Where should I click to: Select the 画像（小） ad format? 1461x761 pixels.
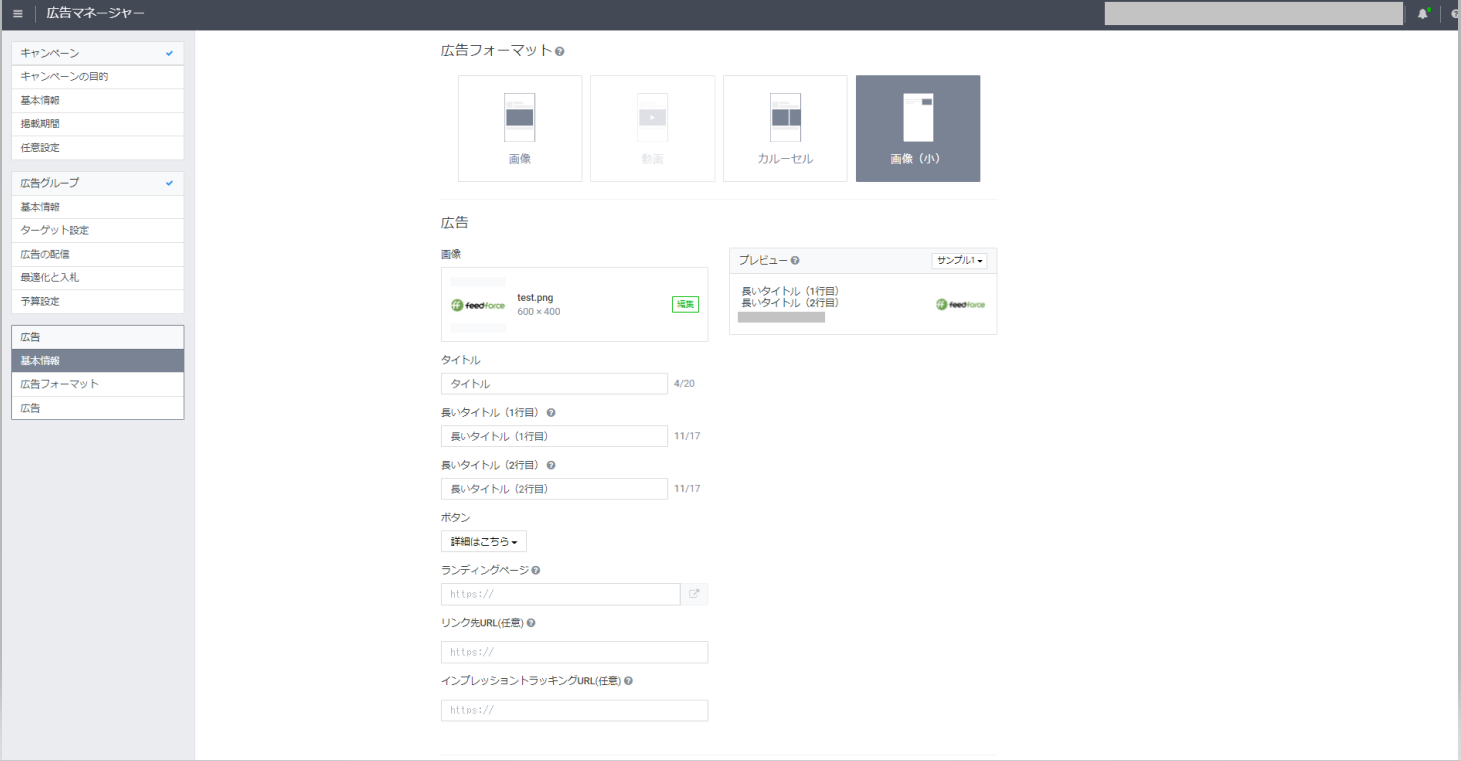point(917,128)
